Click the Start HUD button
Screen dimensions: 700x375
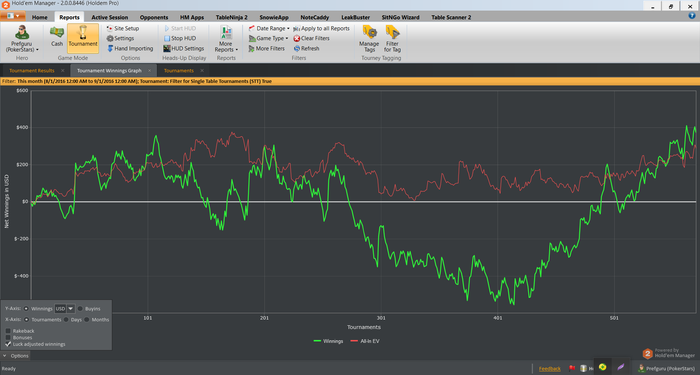pos(180,28)
